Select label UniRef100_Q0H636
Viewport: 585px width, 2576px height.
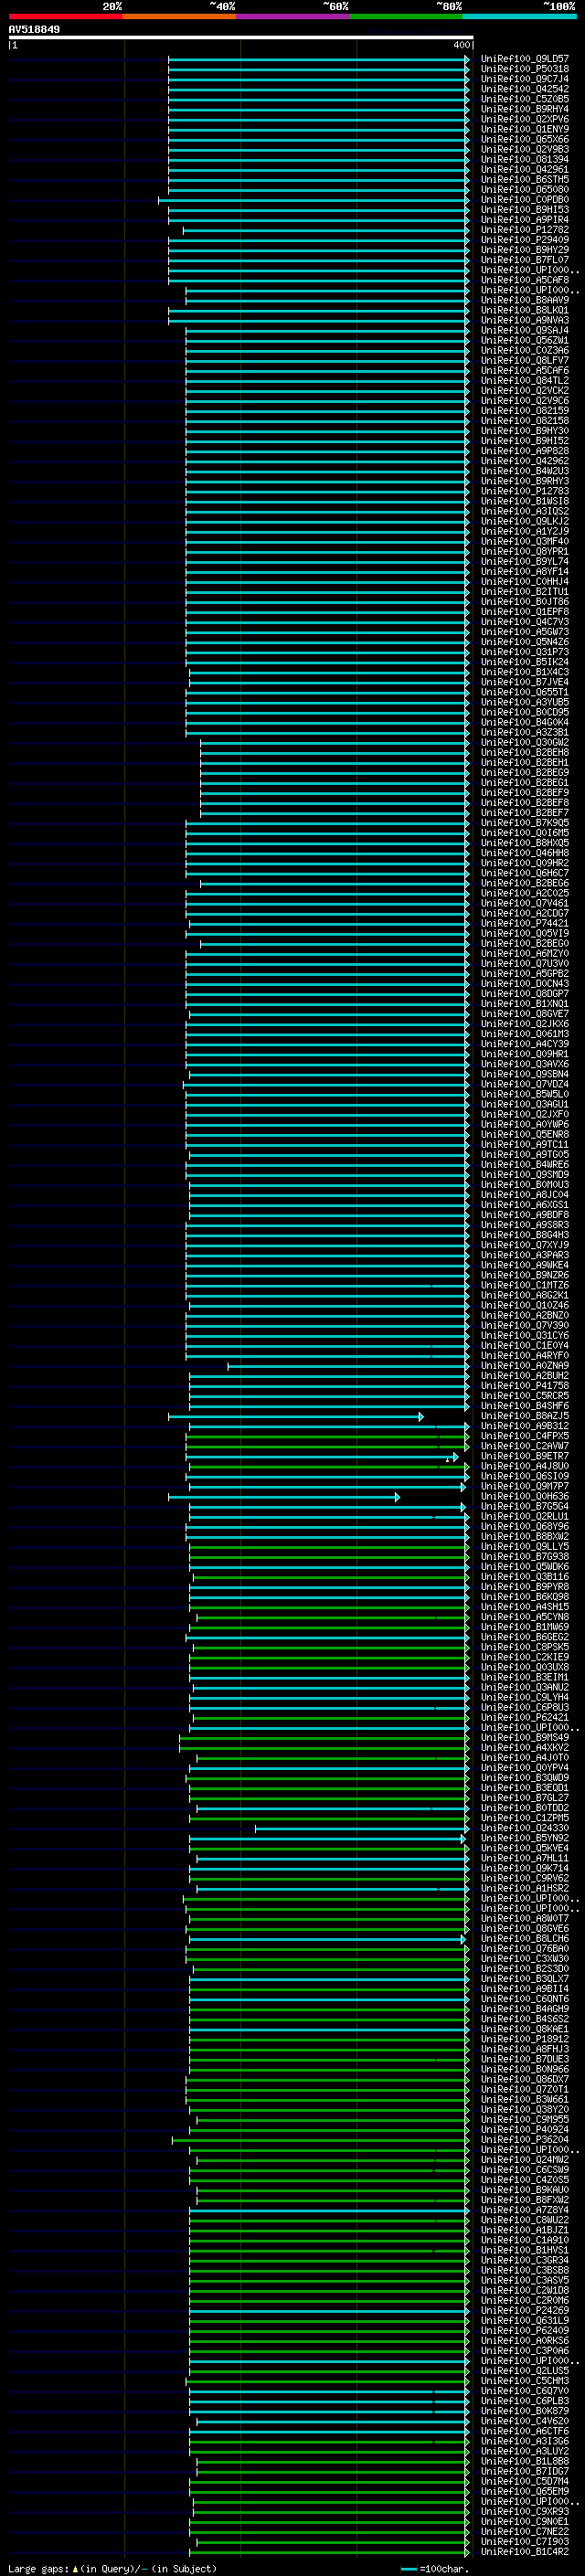click(x=524, y=1497)
